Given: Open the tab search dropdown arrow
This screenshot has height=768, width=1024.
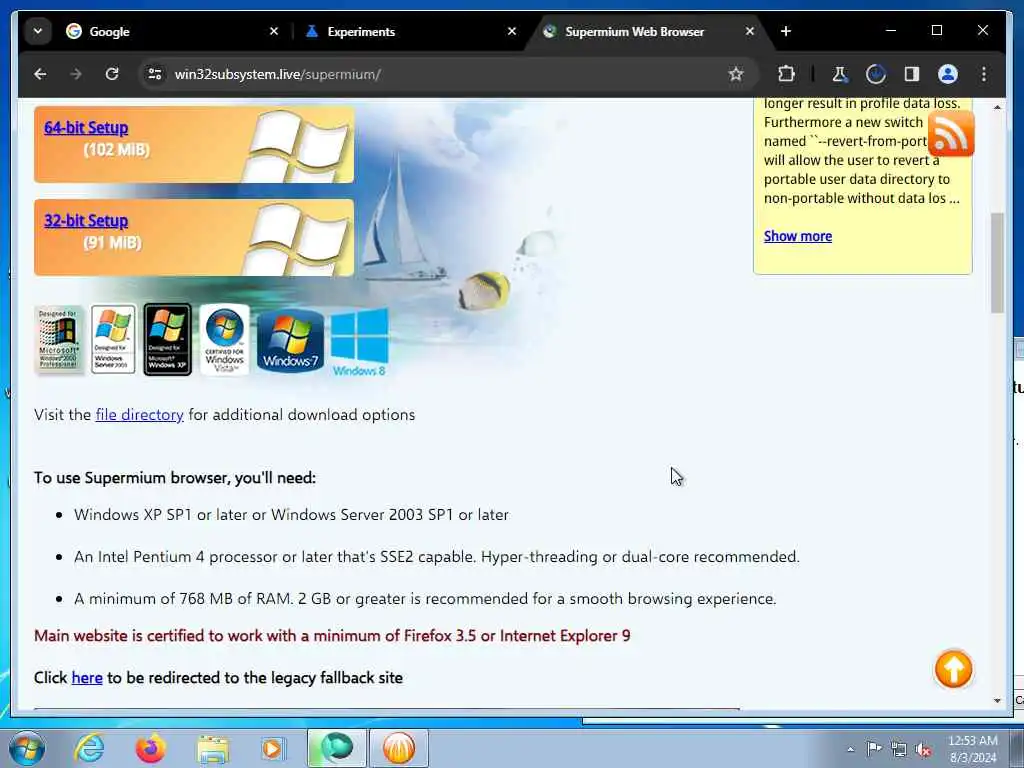Looking at the screenshot, I should point(38,31).
